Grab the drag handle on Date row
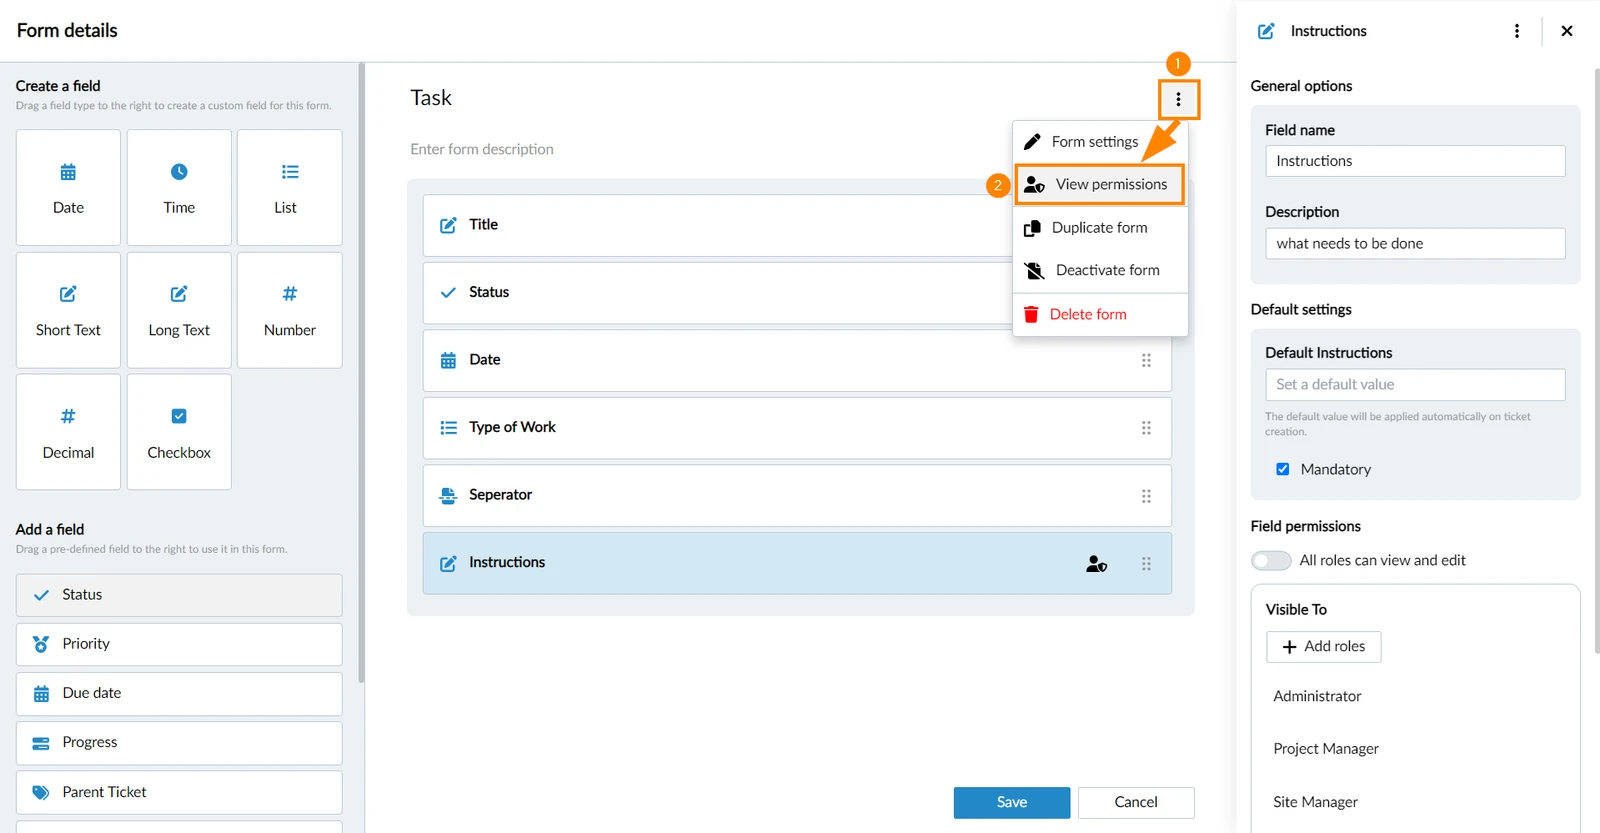The width and height of the screenshot is (1600, 833). 1146,360
